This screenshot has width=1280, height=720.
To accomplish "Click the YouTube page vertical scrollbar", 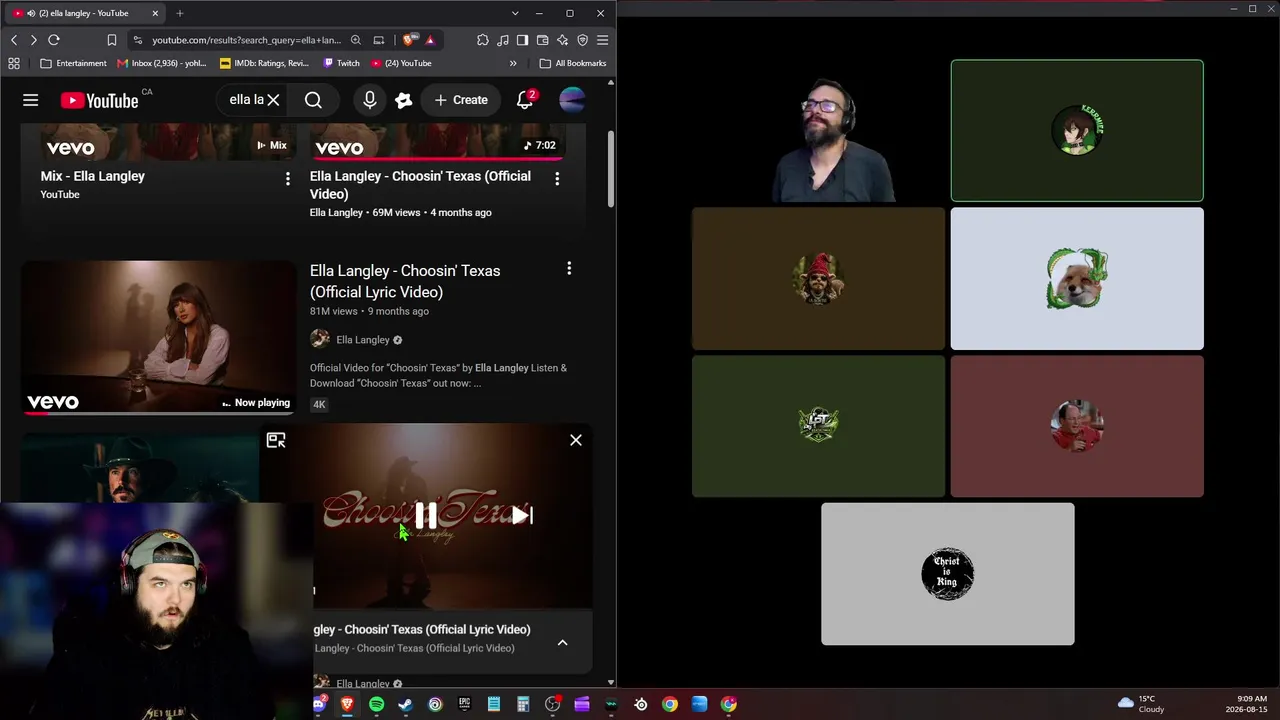I will pos(611,168).
